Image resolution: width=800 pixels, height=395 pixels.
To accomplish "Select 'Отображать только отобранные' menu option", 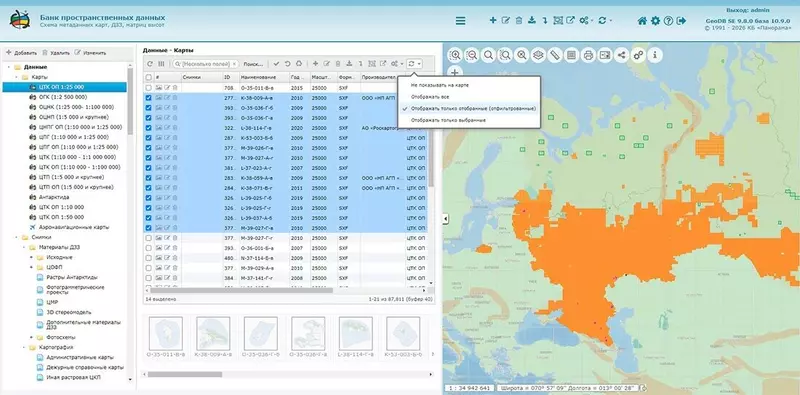I will pos(468,108).
